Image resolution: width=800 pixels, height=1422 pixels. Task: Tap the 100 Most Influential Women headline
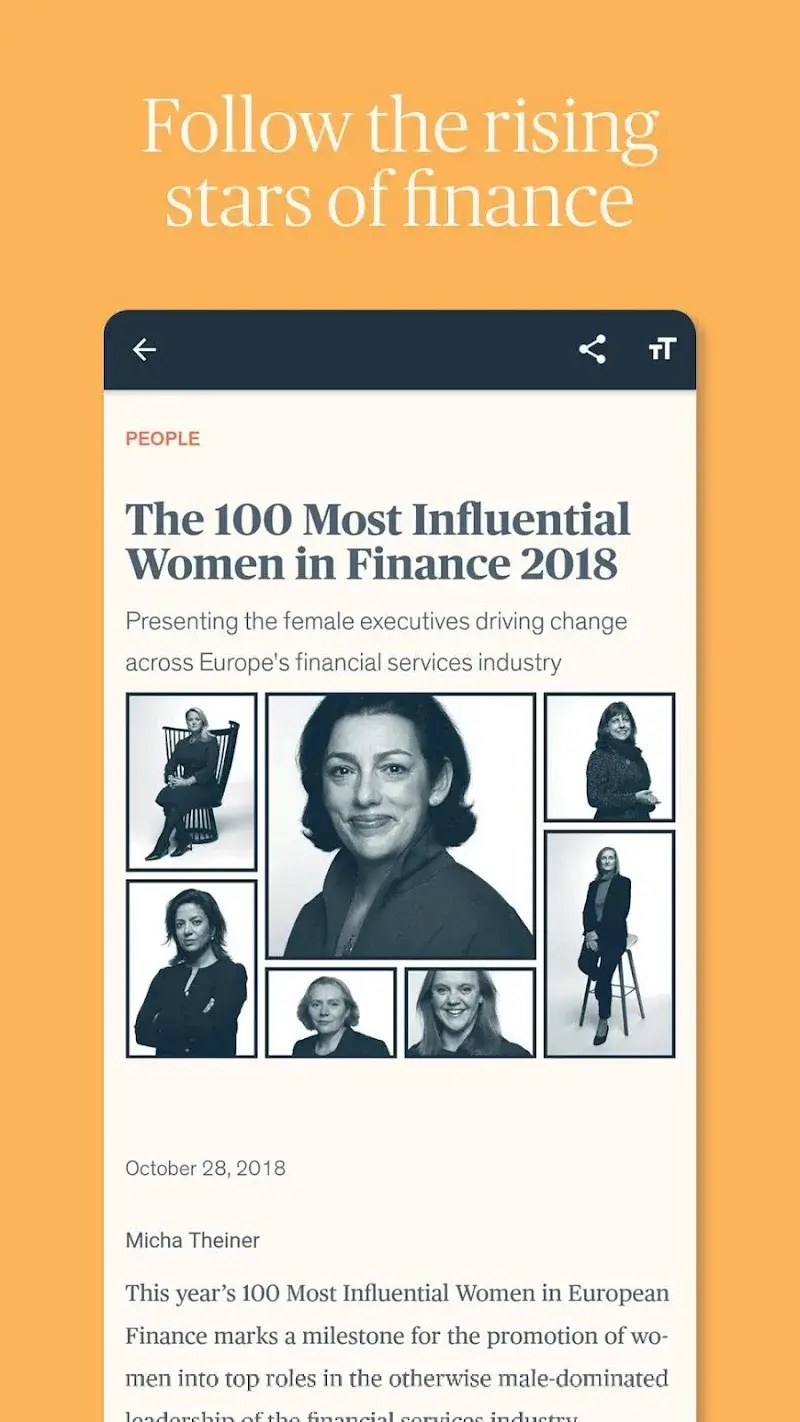pyautogui.click(x=378, y=541)
